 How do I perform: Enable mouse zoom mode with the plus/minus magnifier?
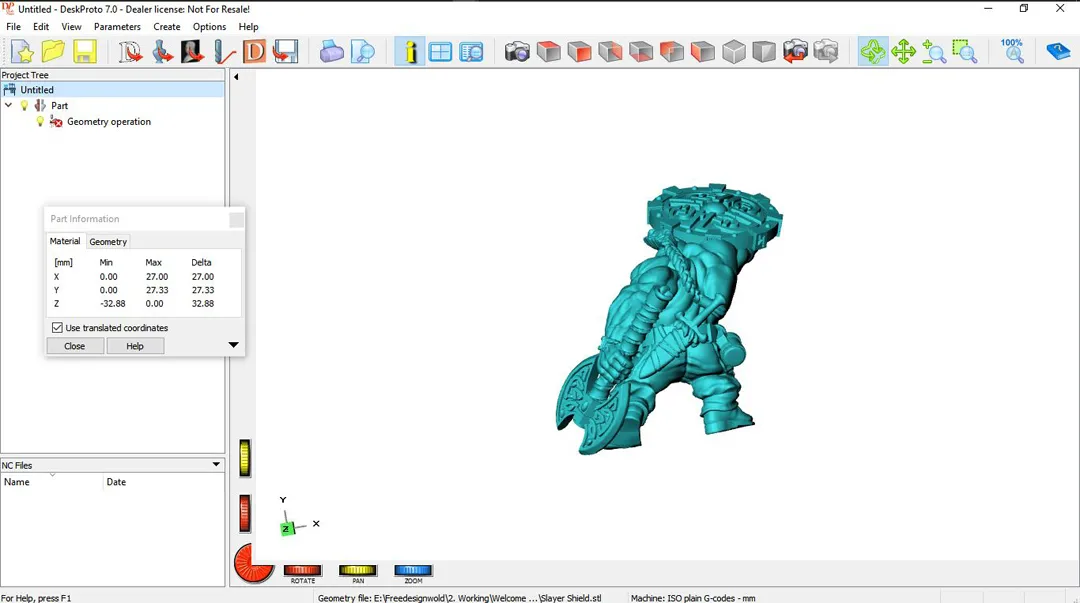tap(934, 52)
